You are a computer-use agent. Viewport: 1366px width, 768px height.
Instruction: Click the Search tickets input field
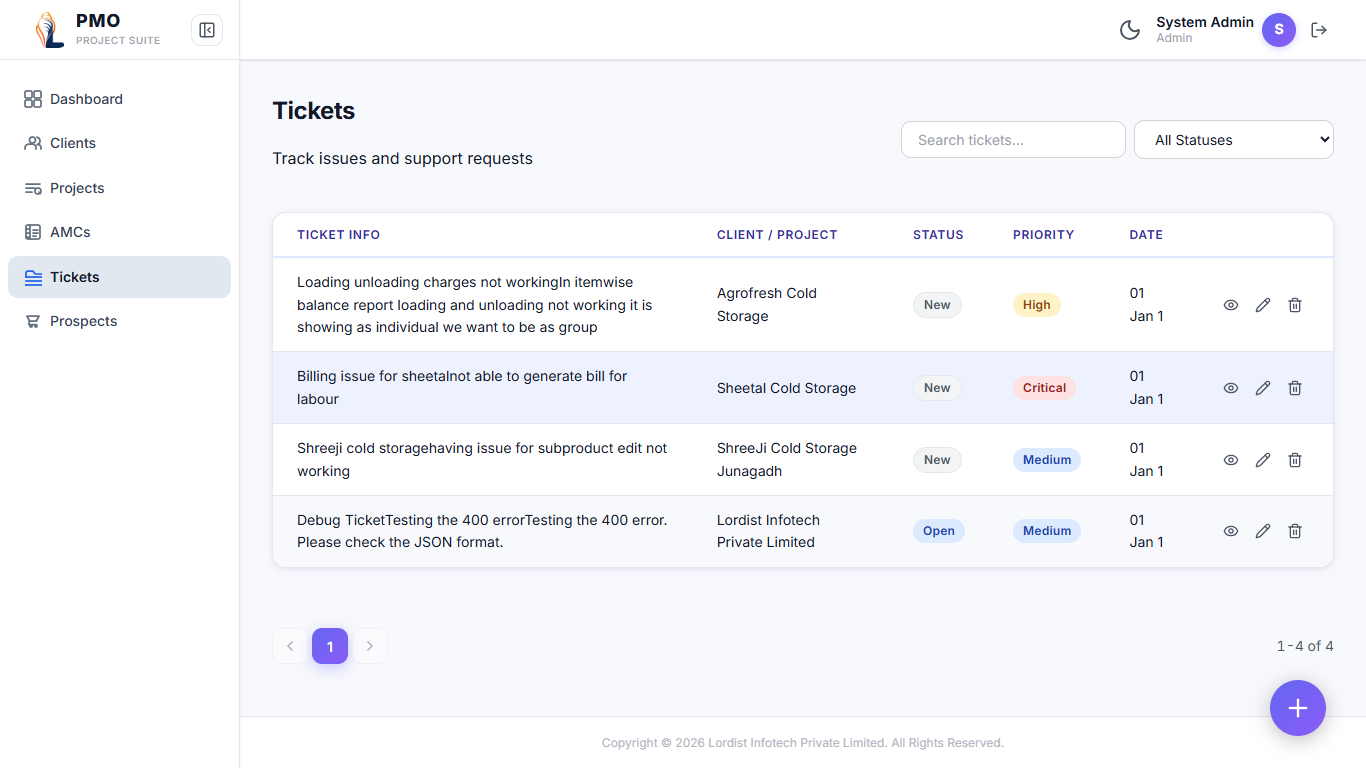(1012, 139)
